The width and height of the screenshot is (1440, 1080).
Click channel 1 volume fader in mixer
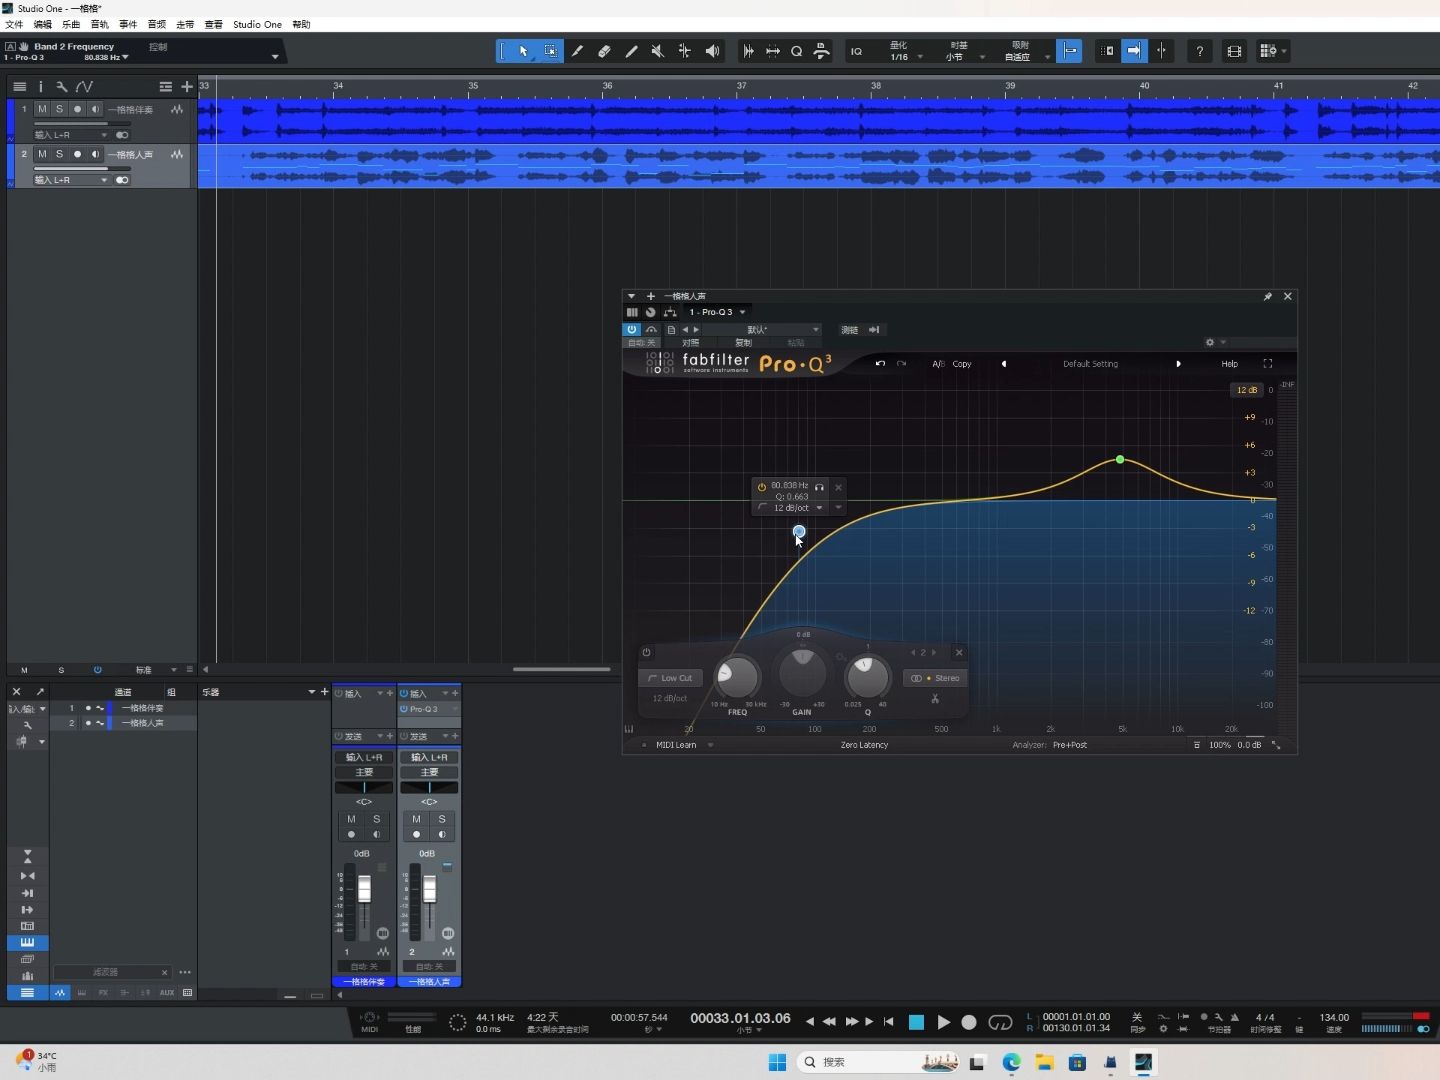coord(364,889)
